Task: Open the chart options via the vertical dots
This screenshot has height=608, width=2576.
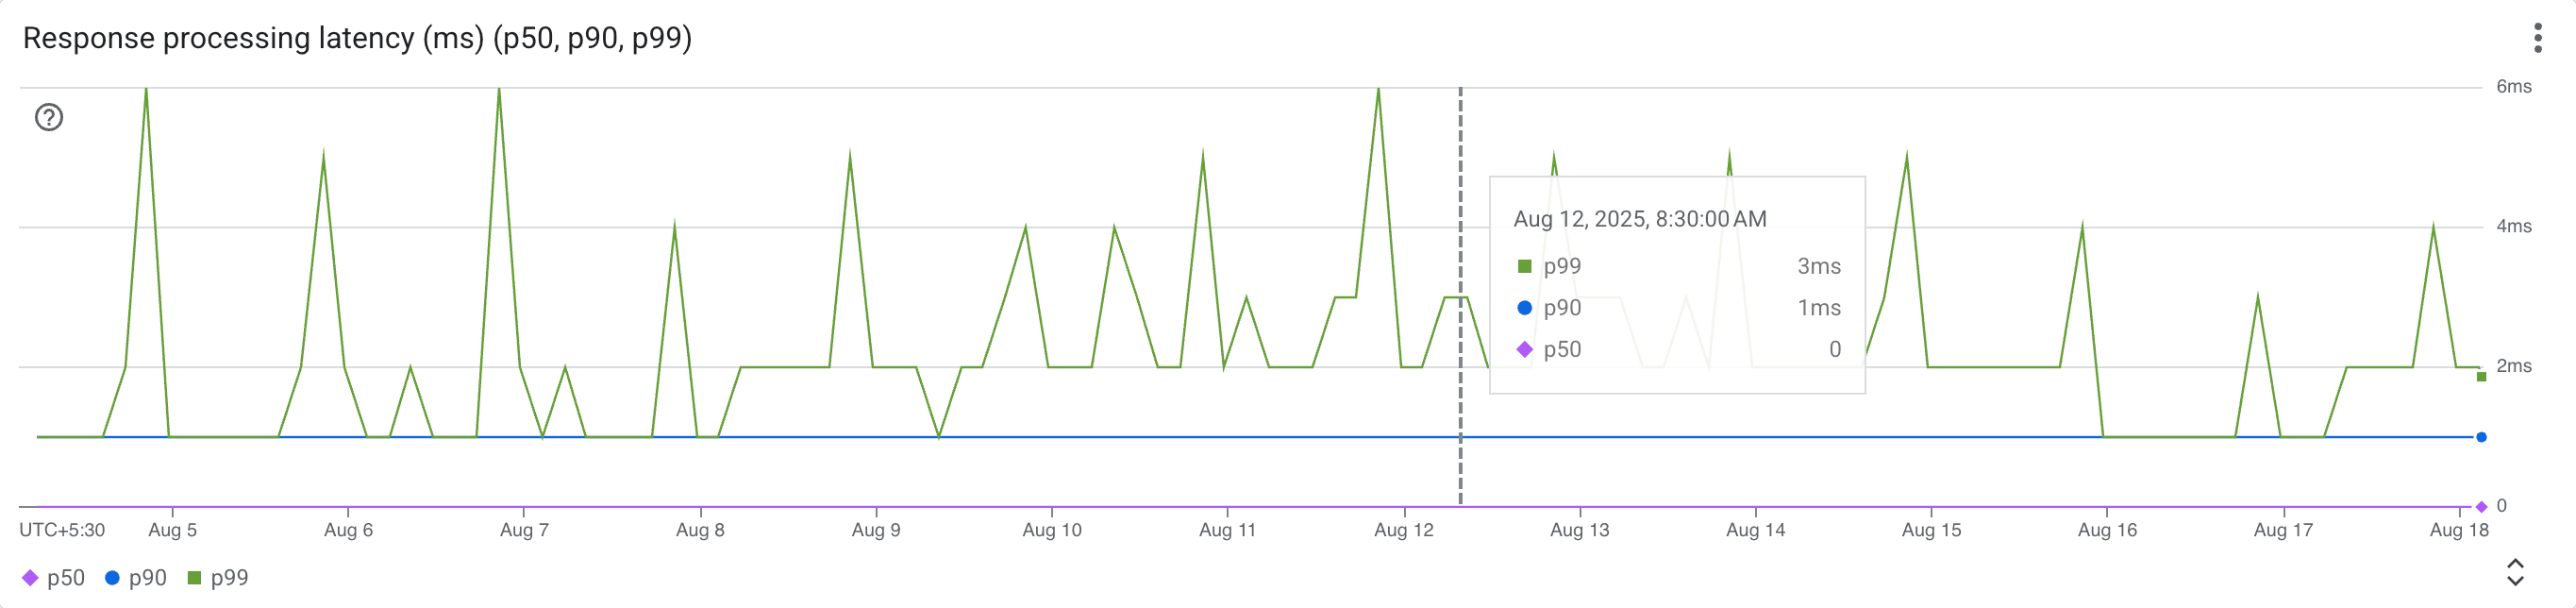Action: coord(2542,39)
